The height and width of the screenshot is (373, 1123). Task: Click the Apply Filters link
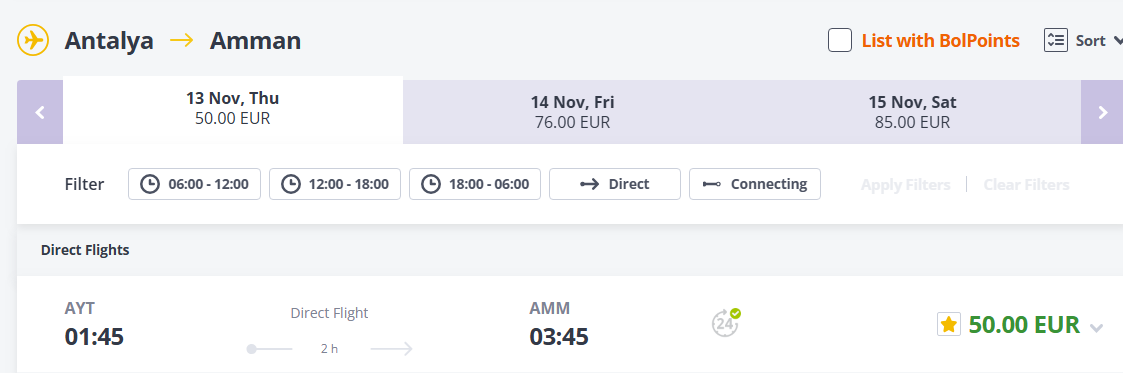905,185
